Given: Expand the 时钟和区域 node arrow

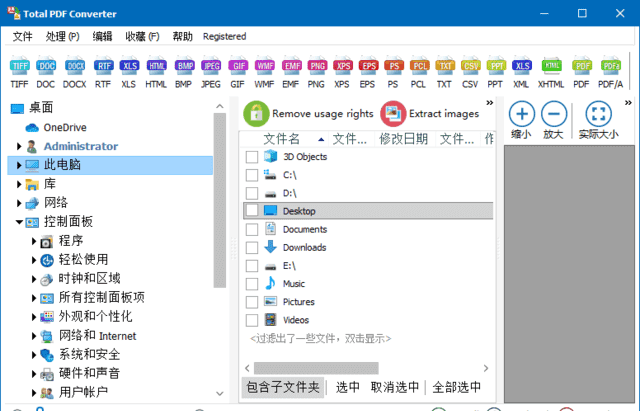Looking at the screenshot, I should pos(34,279).
